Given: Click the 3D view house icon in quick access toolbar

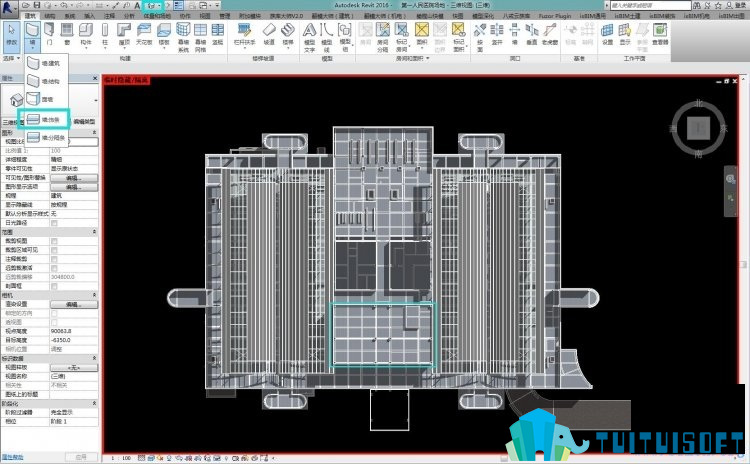Looking at the screenshot, I should [x=151, y=6].
